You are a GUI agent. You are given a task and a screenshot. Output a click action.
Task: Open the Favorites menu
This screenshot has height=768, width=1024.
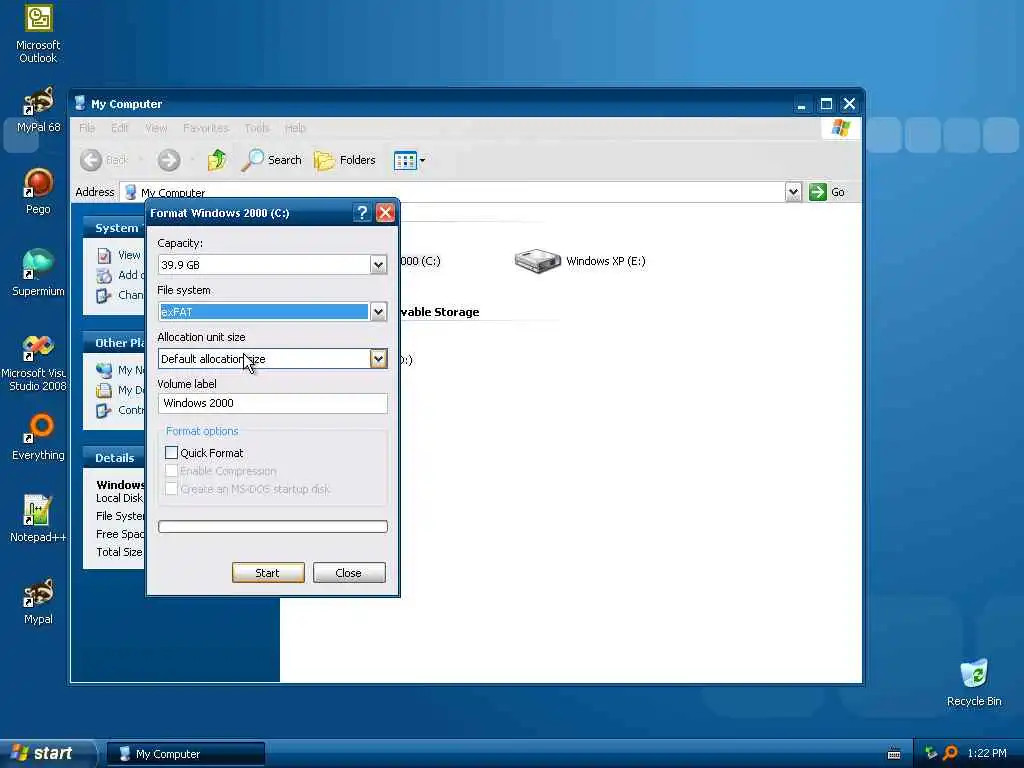tap(206, 128)
